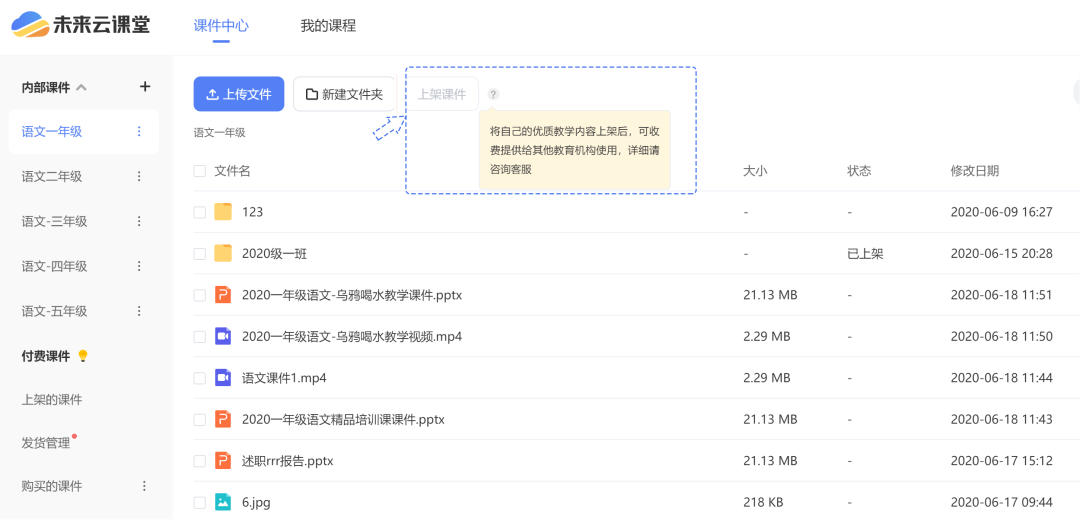
Task: Open the three-dot menu for 语文一年级
Action: pos(139,132)
